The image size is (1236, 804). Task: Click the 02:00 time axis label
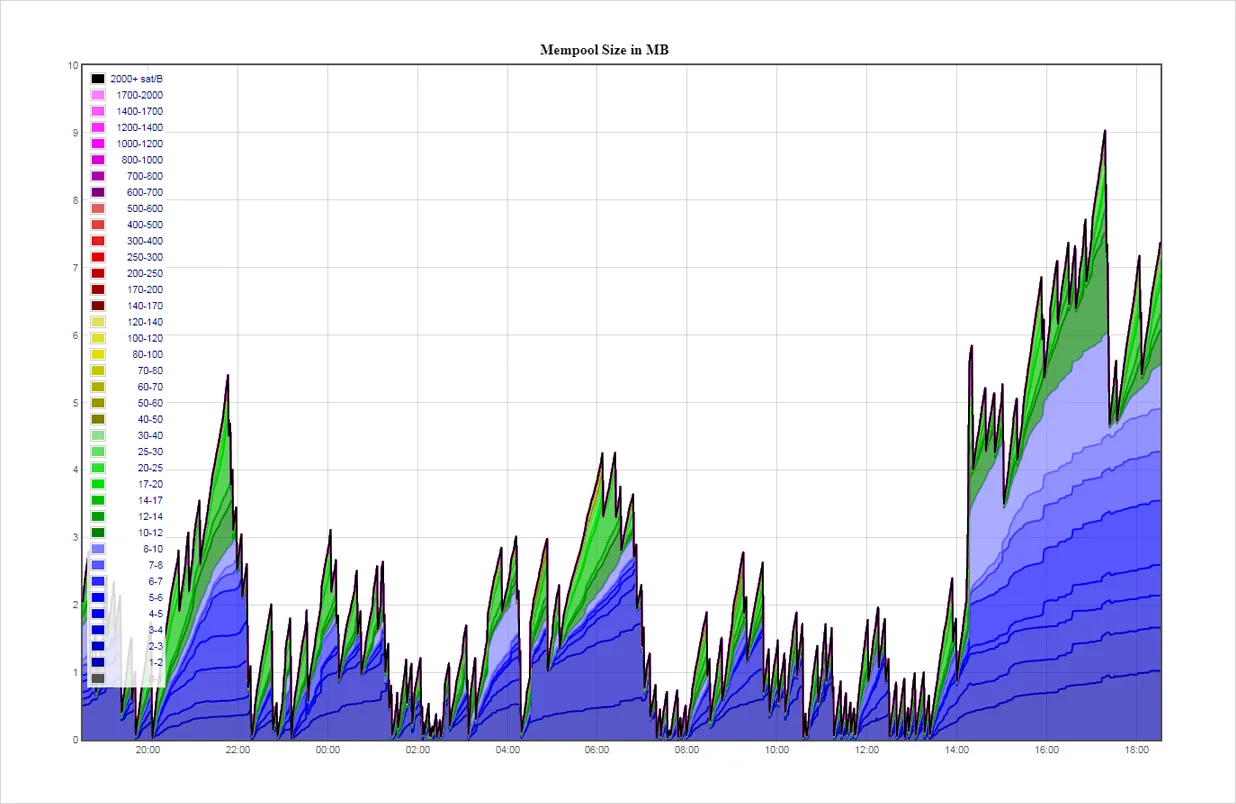(x=417, y=750)
